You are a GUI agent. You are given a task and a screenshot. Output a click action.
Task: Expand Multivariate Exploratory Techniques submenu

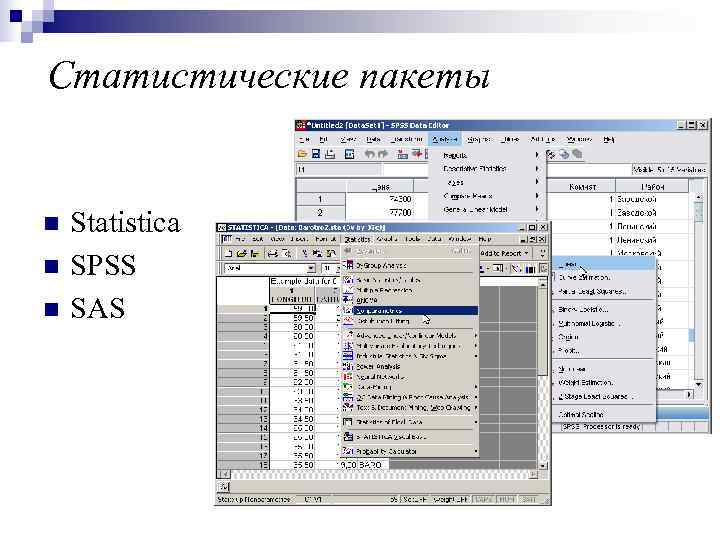[410, 346]
